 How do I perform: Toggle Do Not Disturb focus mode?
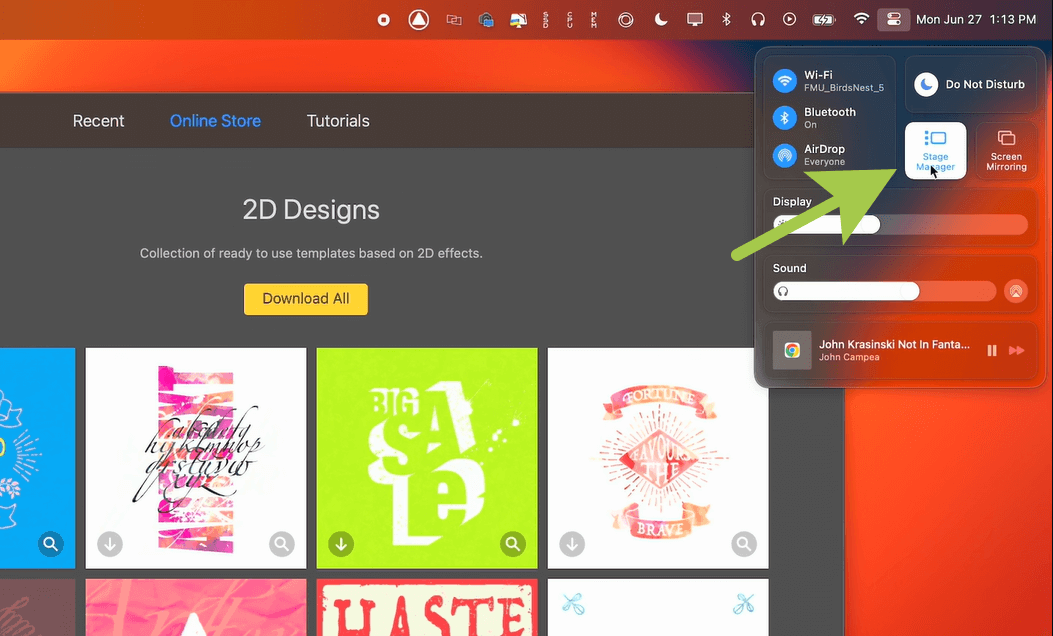coord(927,85)
